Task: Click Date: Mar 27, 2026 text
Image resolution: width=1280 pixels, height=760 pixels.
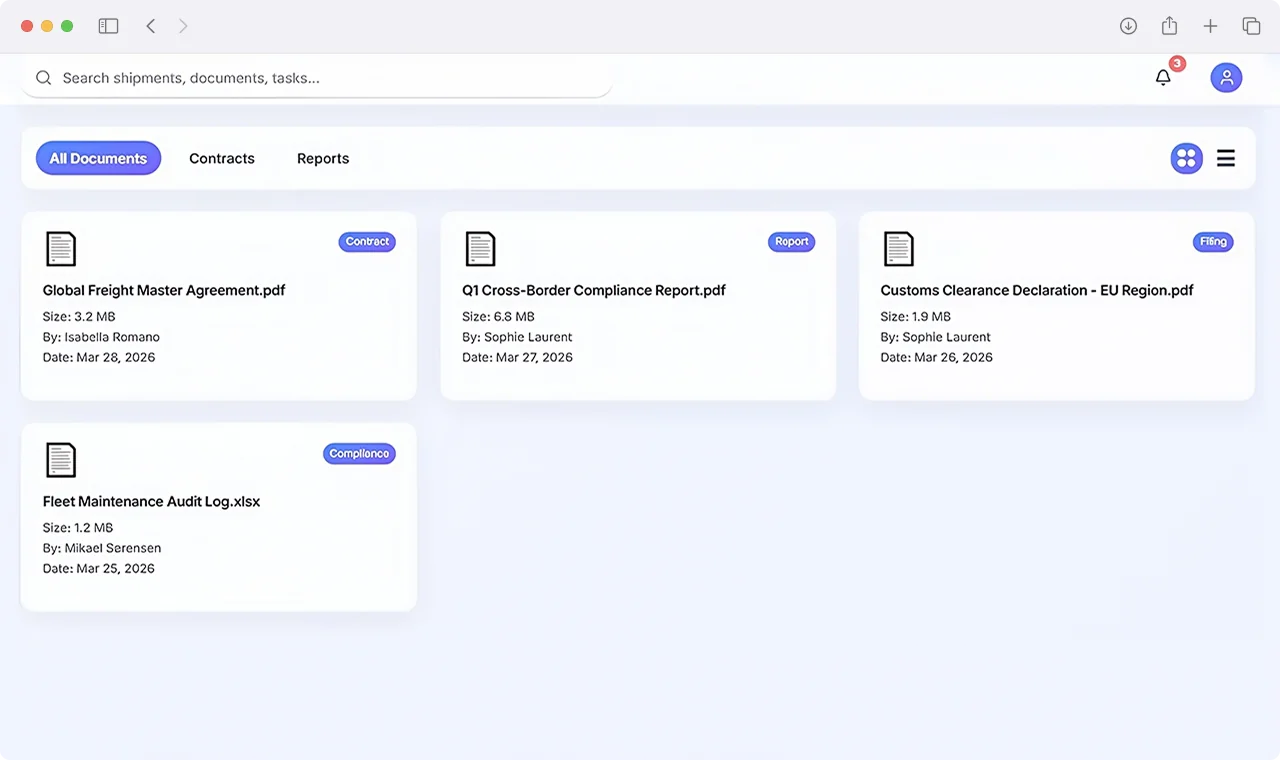Action: pos(517,357)
